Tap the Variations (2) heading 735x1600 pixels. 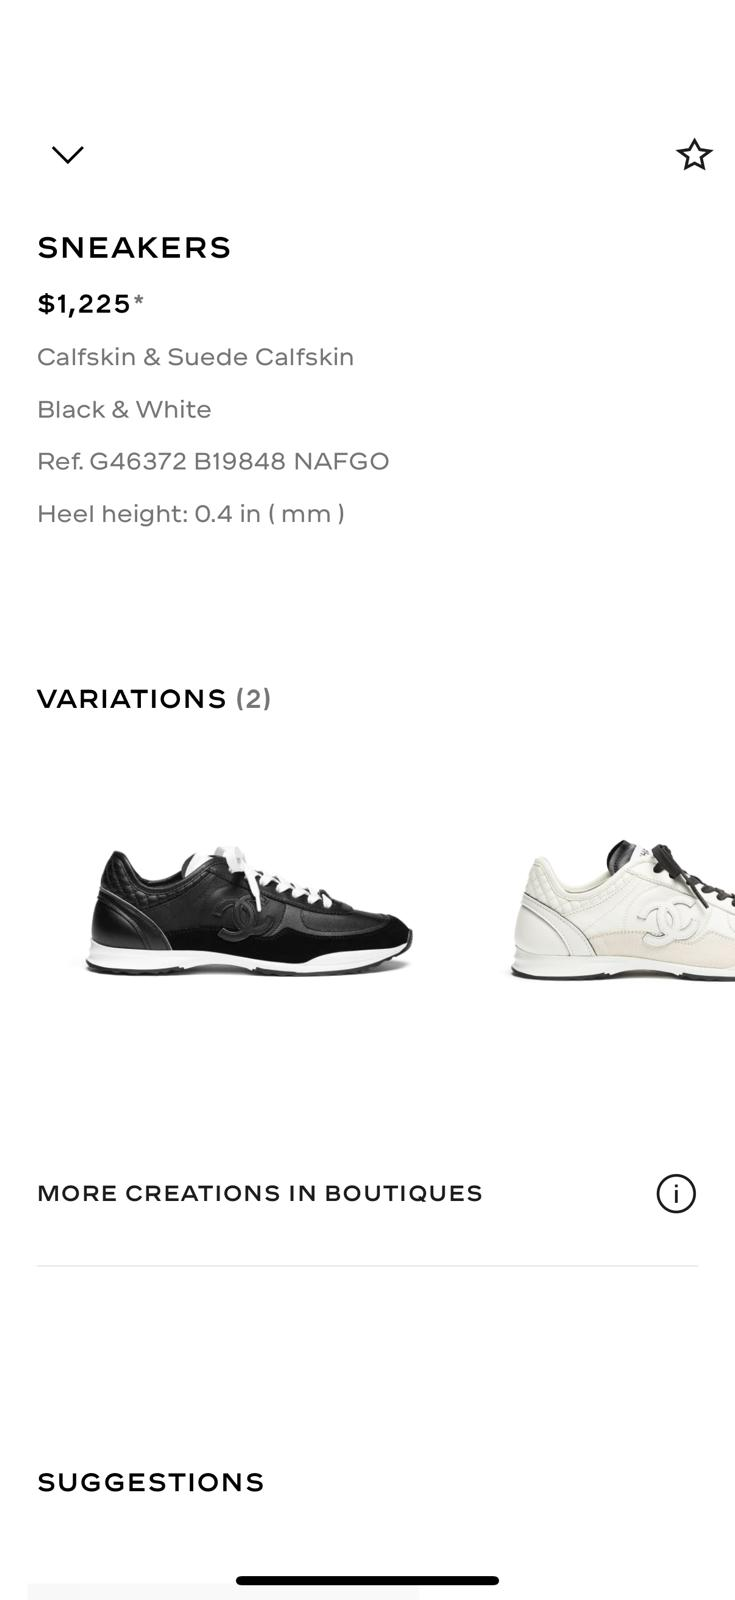(154, 698)
